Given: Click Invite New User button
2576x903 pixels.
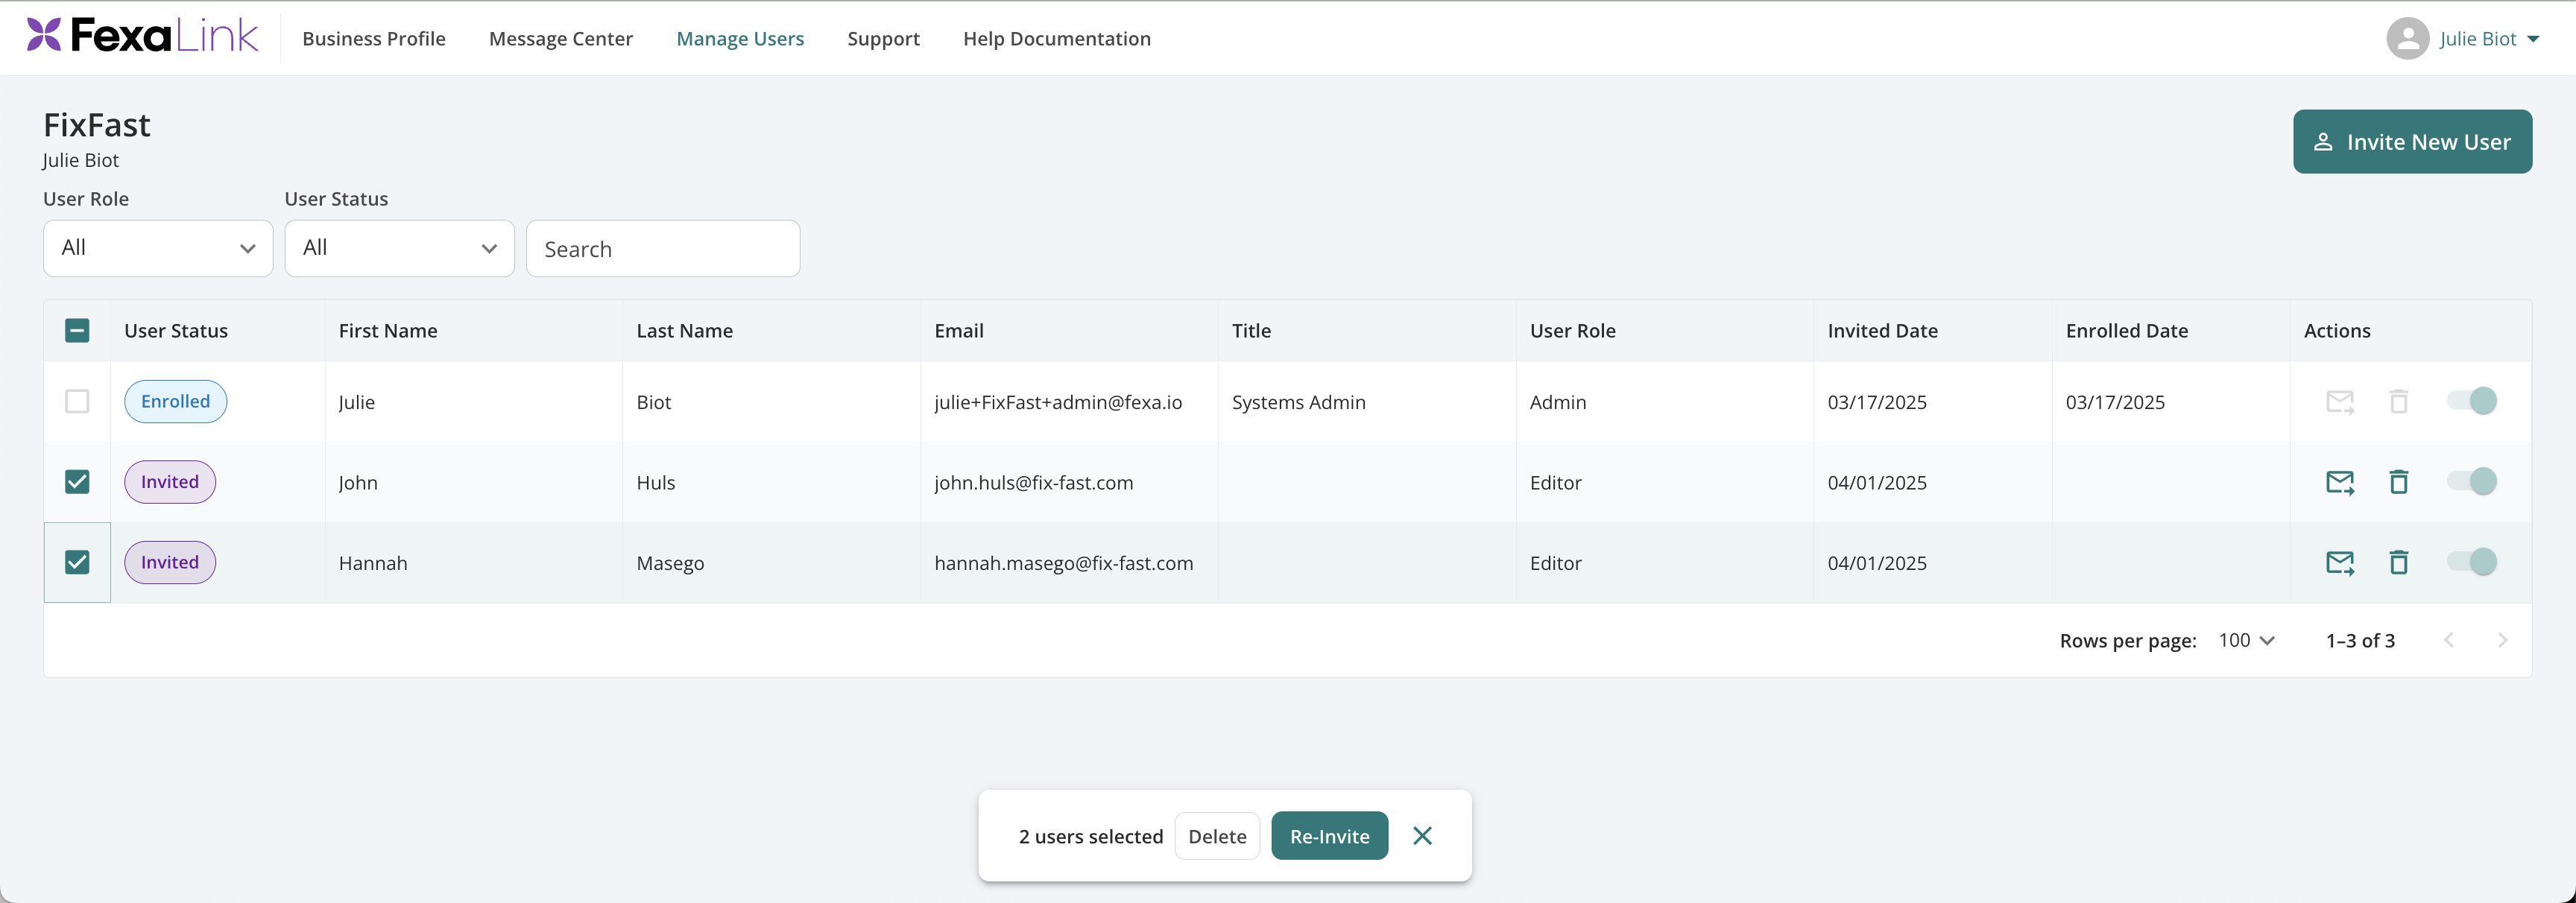Looking at the screenshot, I should 2412,141.
